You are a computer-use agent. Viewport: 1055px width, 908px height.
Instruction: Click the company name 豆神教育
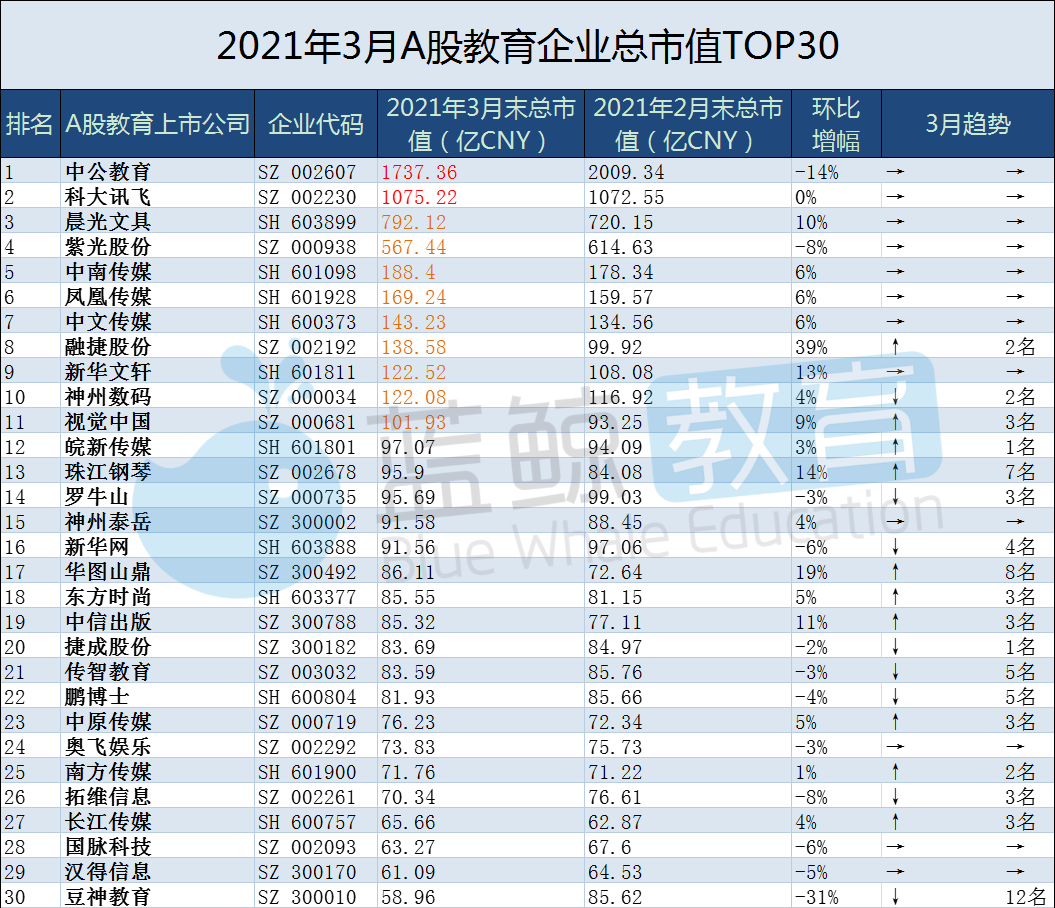[108, 897]
